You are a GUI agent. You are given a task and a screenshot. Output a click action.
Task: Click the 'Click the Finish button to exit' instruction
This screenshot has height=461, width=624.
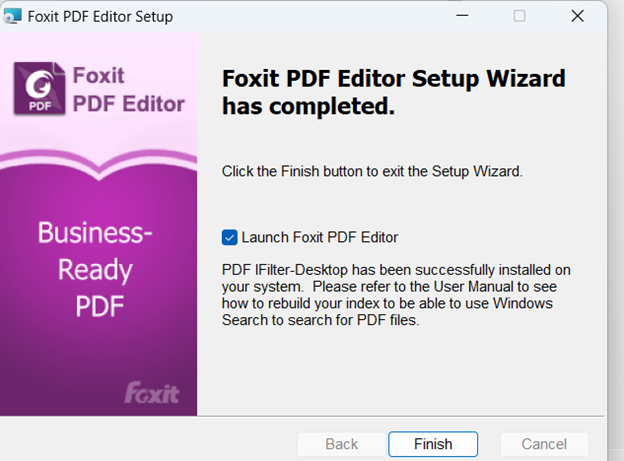click(x=372, y=172)
